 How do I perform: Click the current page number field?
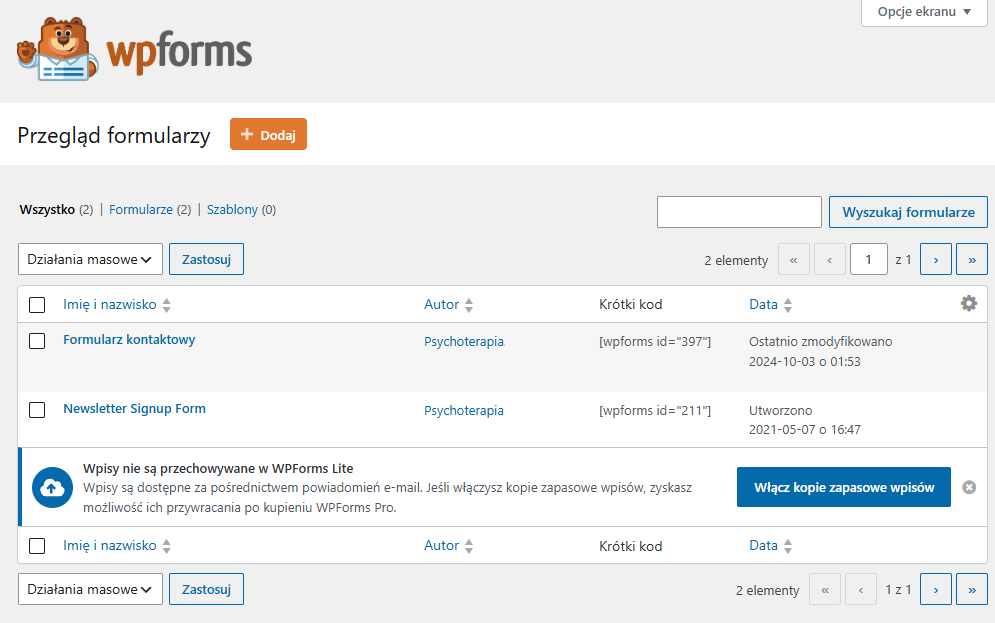[x=868, y=259]
